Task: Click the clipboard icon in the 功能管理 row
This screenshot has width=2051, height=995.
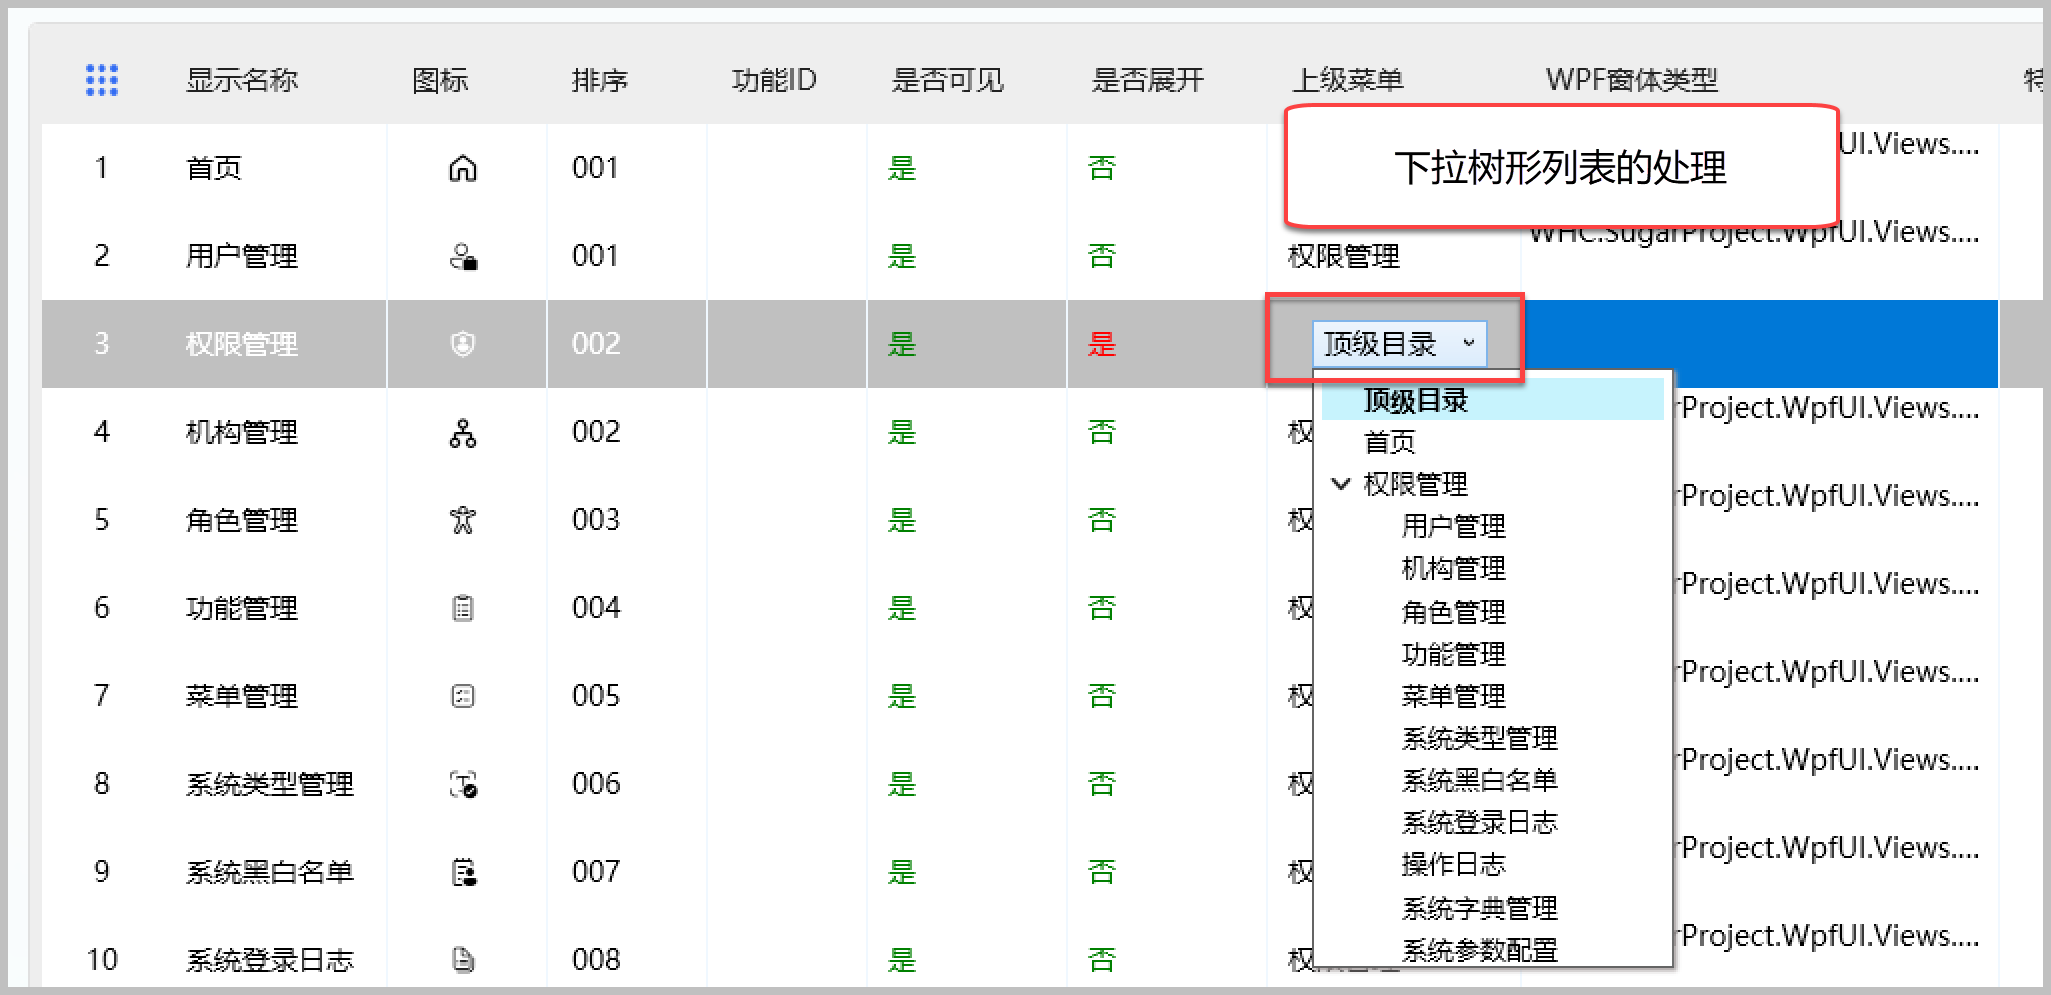Action: point(462,607)
